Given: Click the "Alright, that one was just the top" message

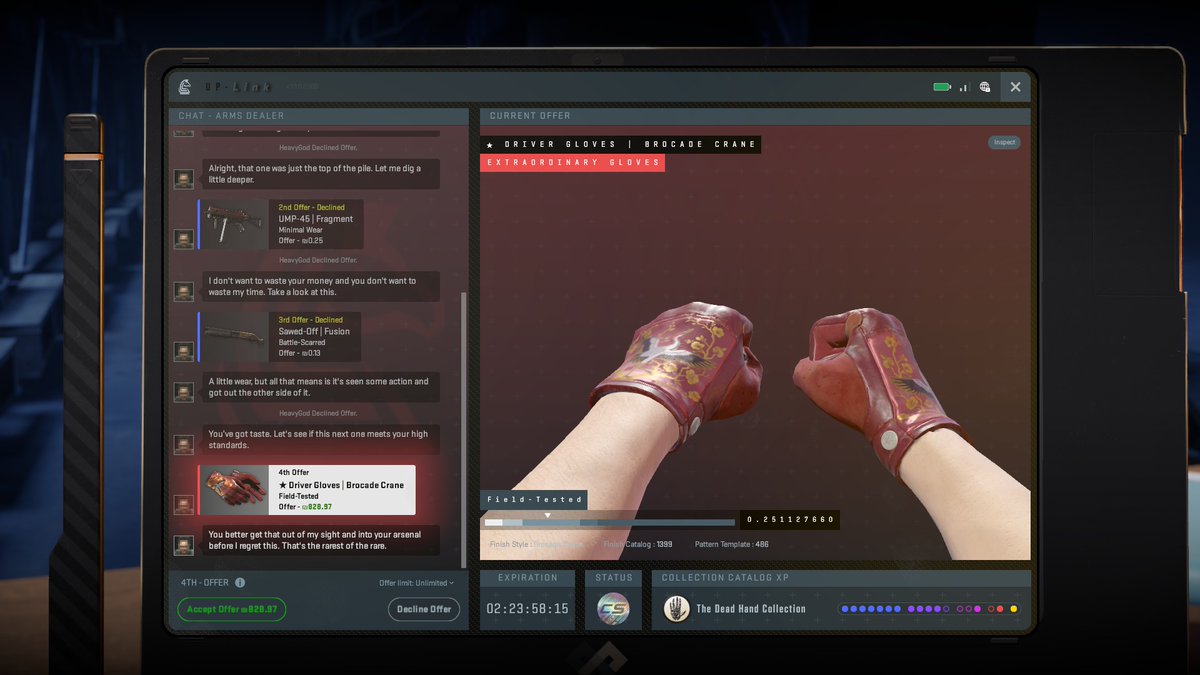Looking at the screenshot, I should pos(320,174).
